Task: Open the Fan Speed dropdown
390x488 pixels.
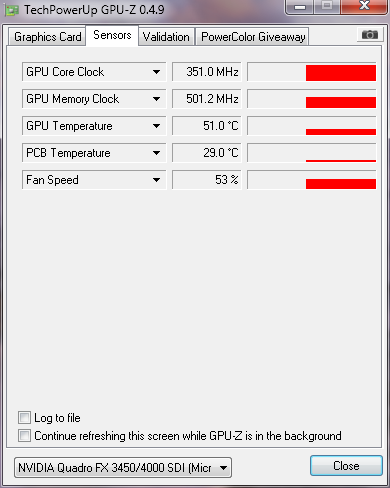Action: (156, 180)
